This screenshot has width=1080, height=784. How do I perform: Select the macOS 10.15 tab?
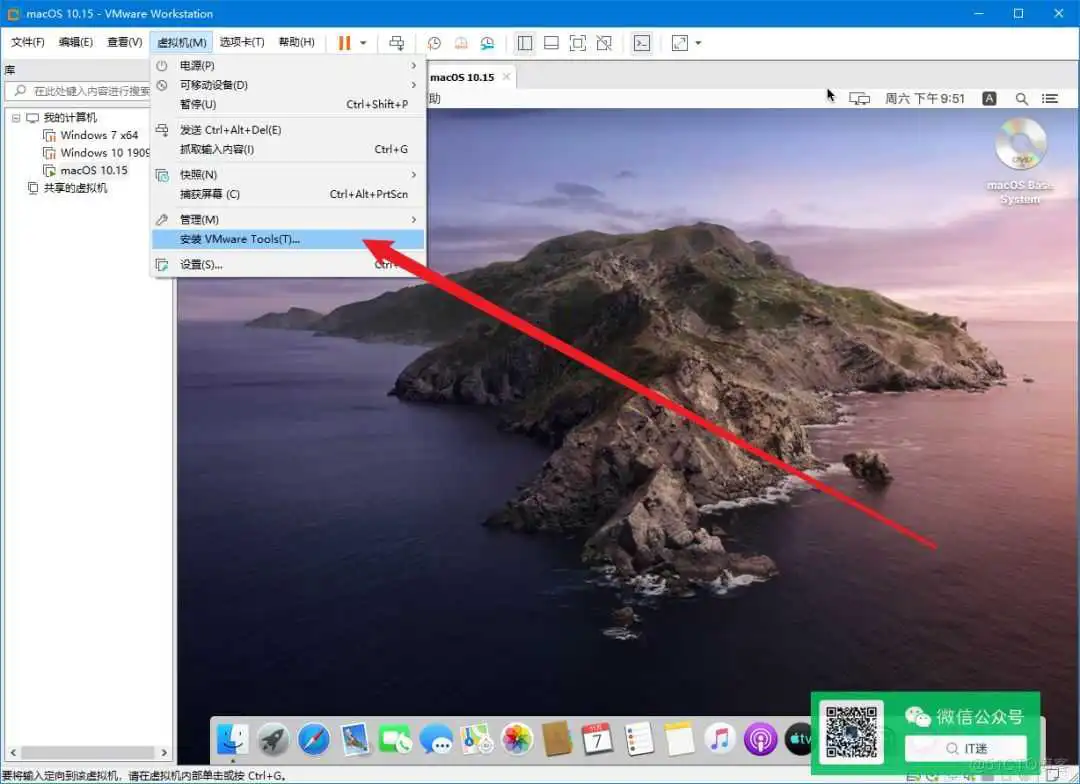pyautogui.click(x=462, y=75)
